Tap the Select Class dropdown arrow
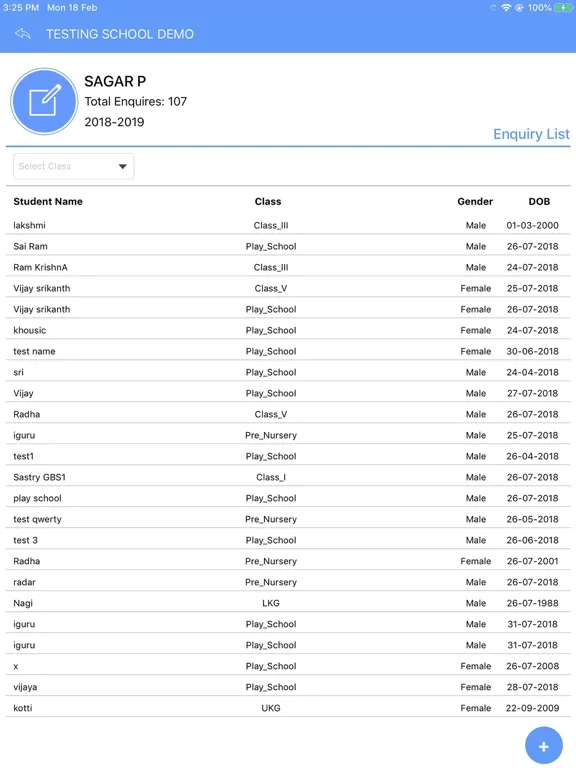The height and width of the screenshot is (768, 576). click(x=122, y=167)
